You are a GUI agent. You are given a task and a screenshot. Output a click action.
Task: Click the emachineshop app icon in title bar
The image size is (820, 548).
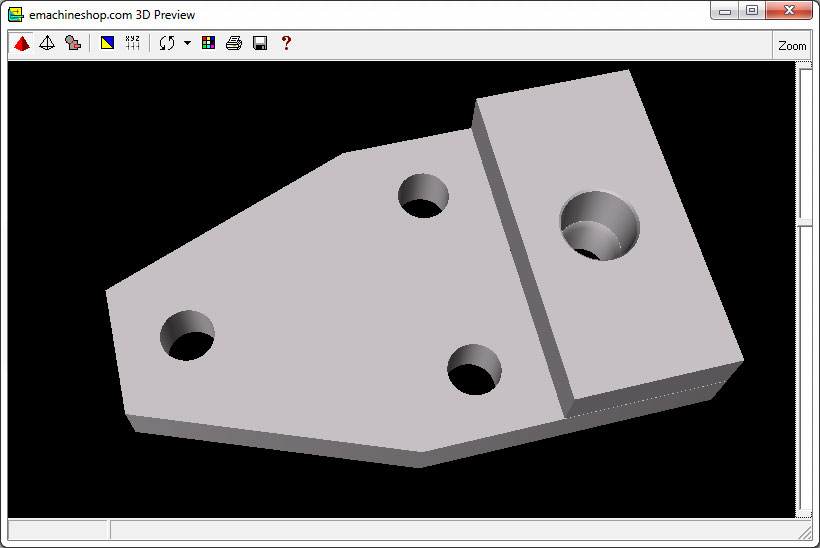pyautogui.click(x=16, y=15)
